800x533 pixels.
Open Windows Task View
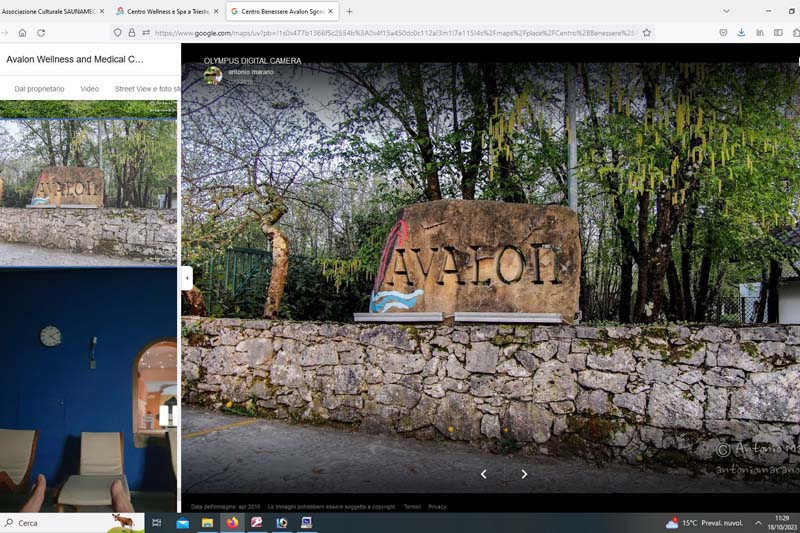coord(157,523)
